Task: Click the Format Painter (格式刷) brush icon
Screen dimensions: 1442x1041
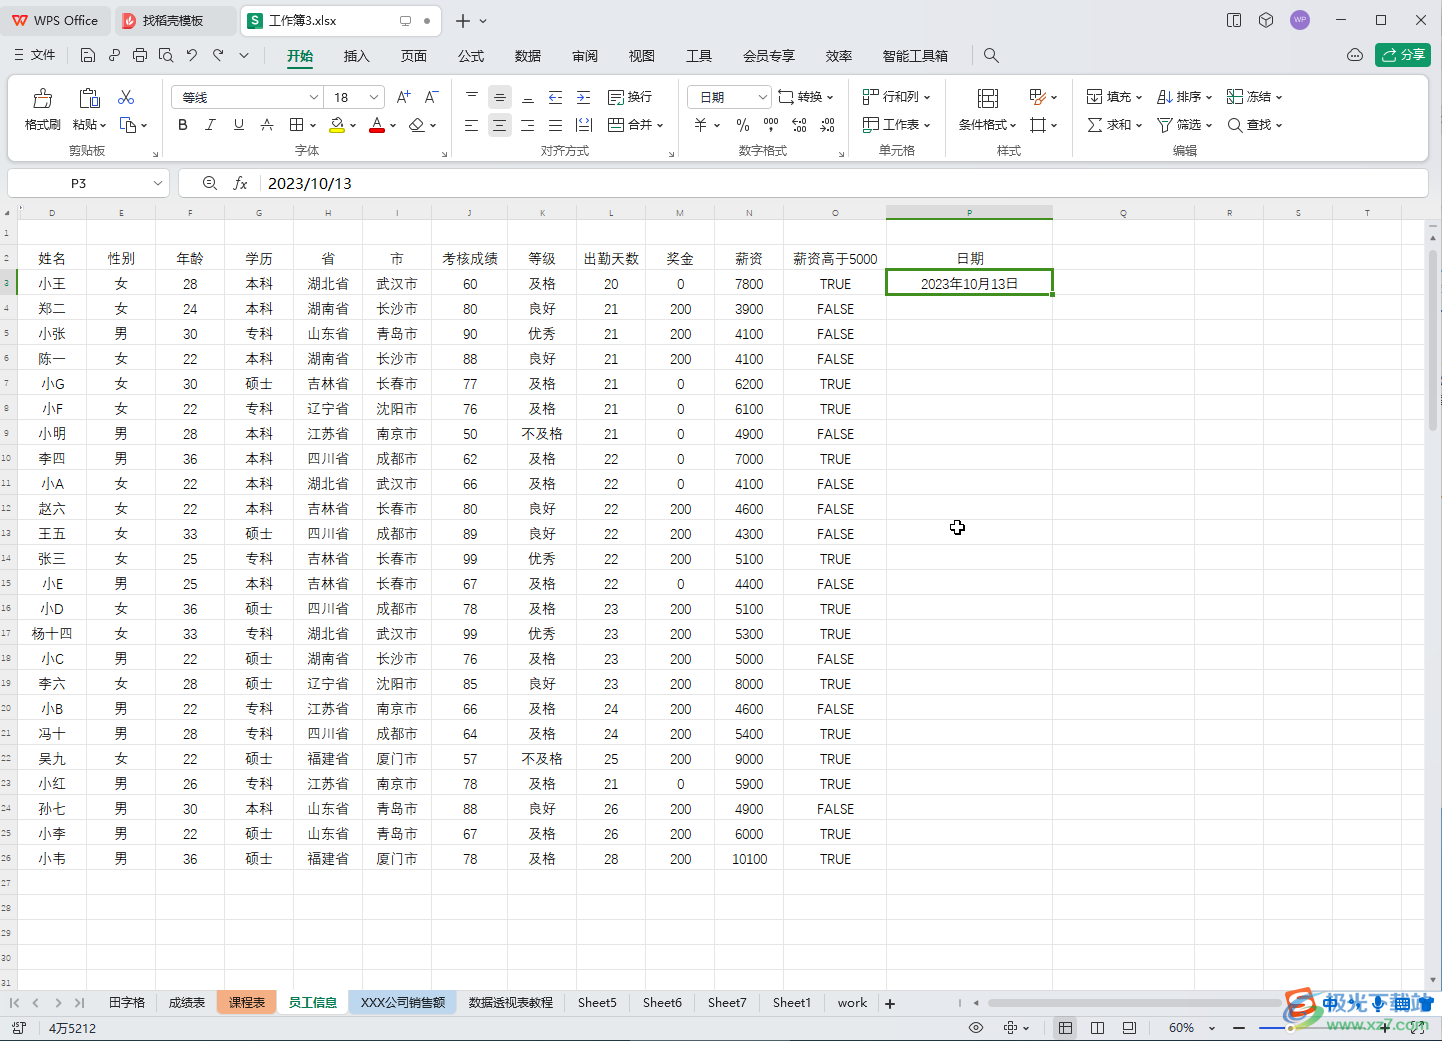Action: click(42, 98)
